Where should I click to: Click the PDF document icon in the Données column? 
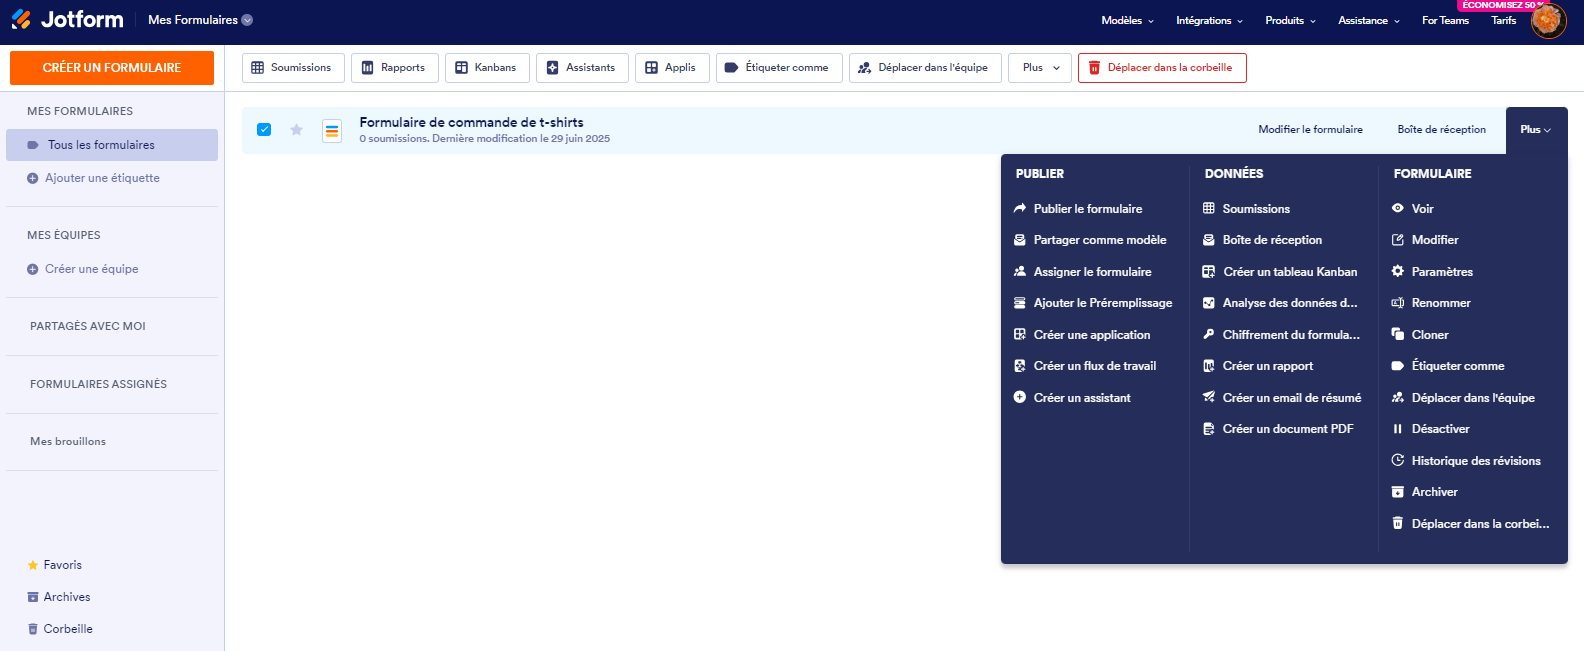[1209, 429]
